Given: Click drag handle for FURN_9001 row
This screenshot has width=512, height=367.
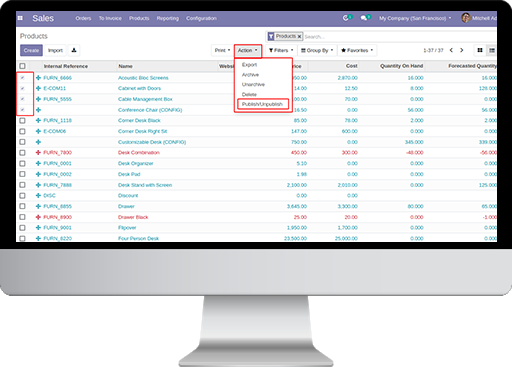Looking at the screenshot, I should 38,228.
